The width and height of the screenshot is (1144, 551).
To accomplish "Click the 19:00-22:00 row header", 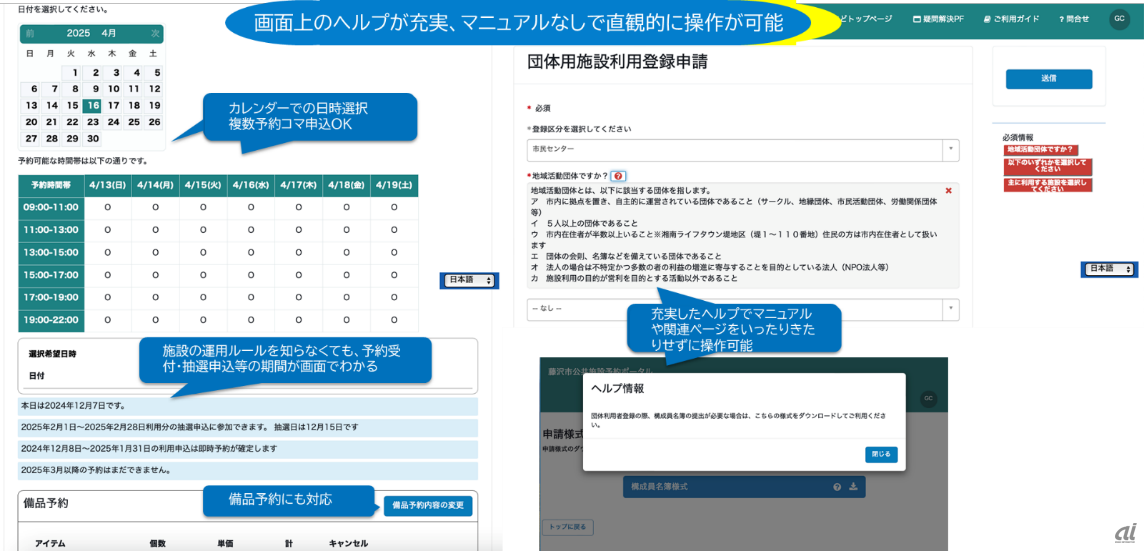I will pos(51,320).
